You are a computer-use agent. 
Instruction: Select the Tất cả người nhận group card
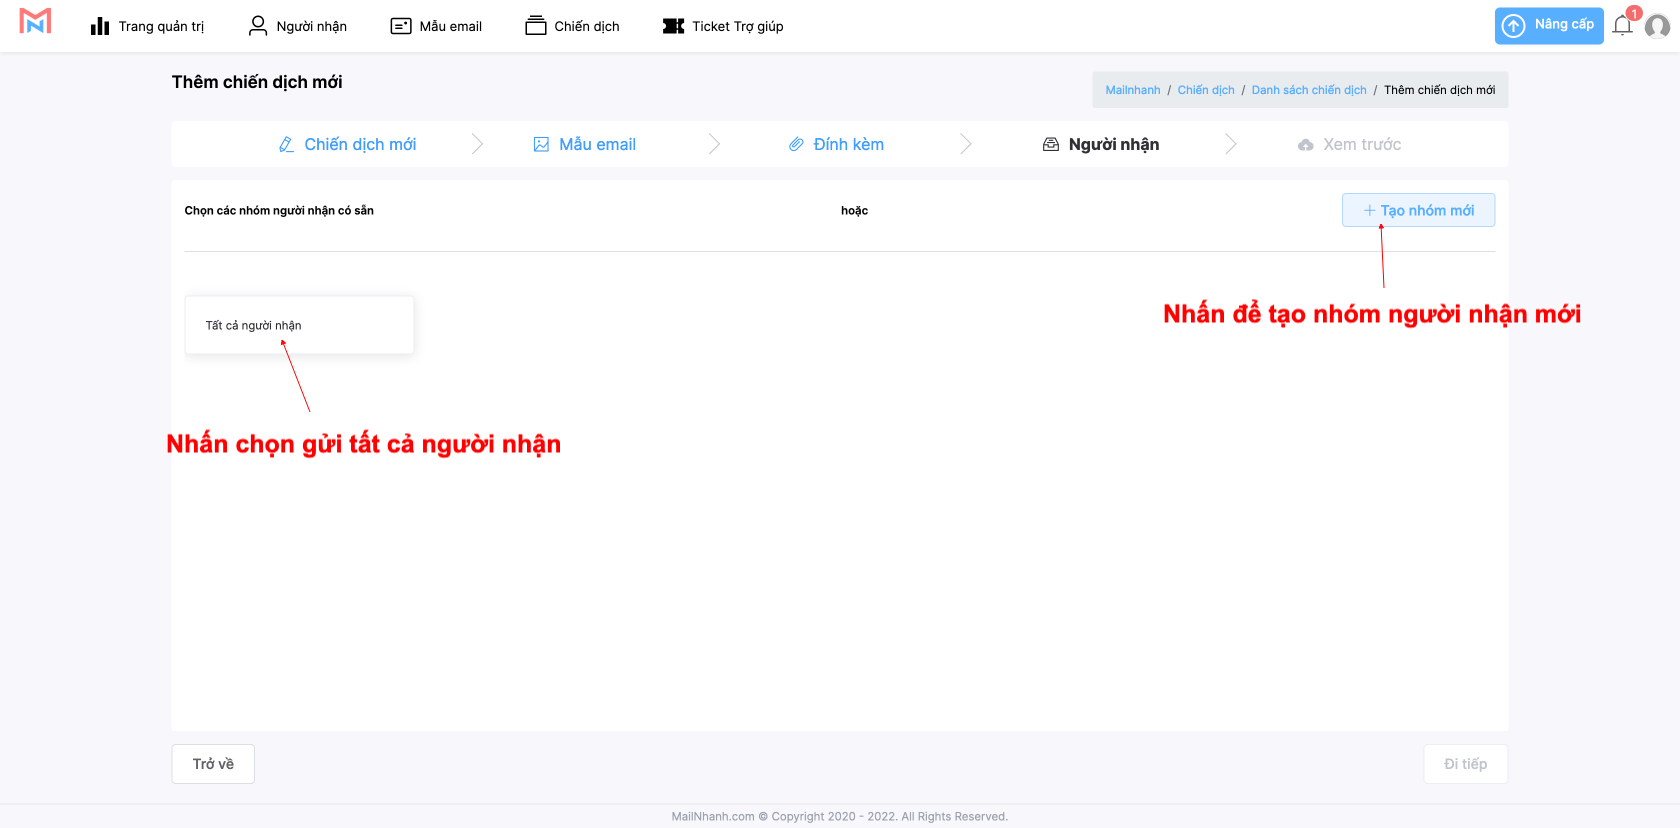(x=299, y=325)
